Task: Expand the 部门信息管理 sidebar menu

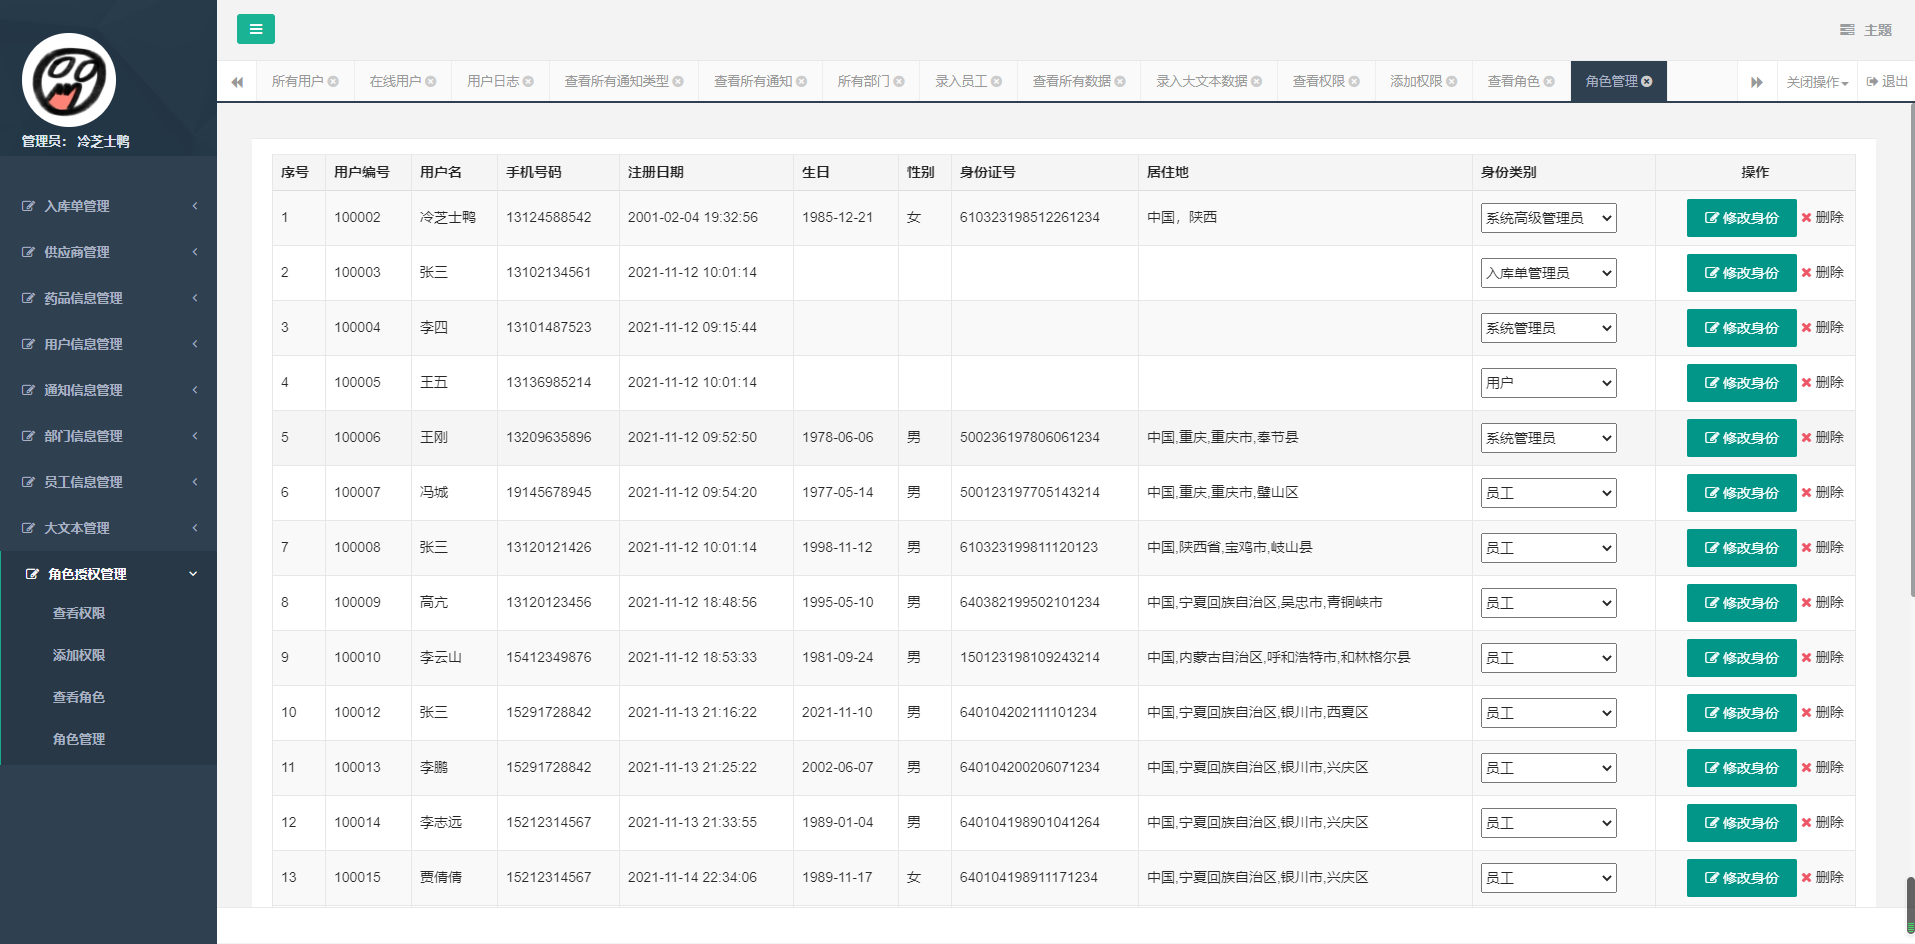Action: 108,436
